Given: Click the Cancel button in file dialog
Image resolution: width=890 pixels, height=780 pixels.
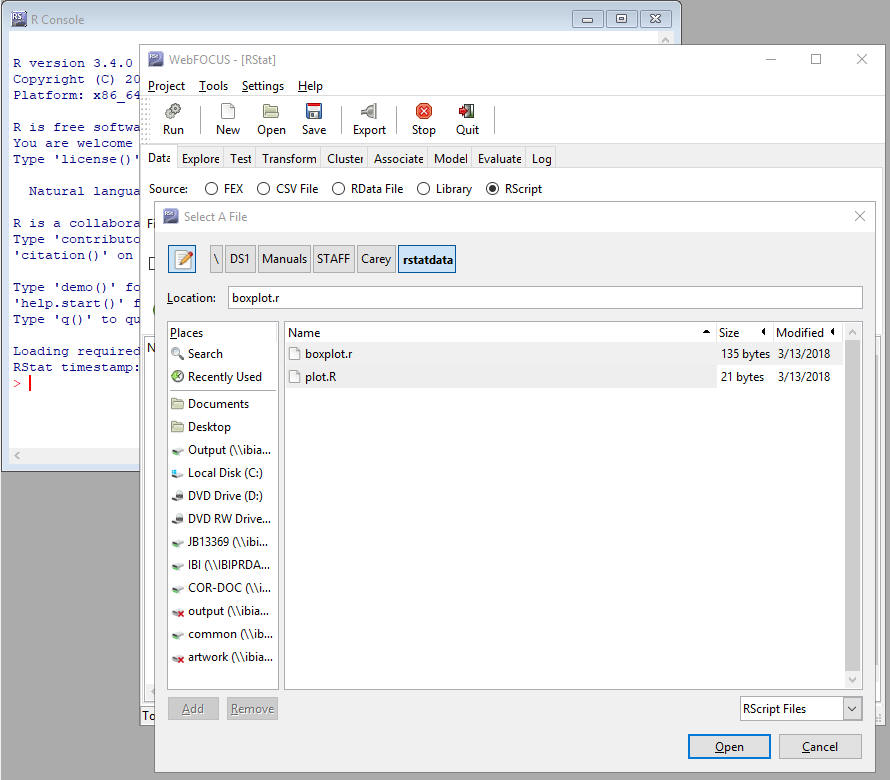Looking at the screenshot, I should (820, 747).
